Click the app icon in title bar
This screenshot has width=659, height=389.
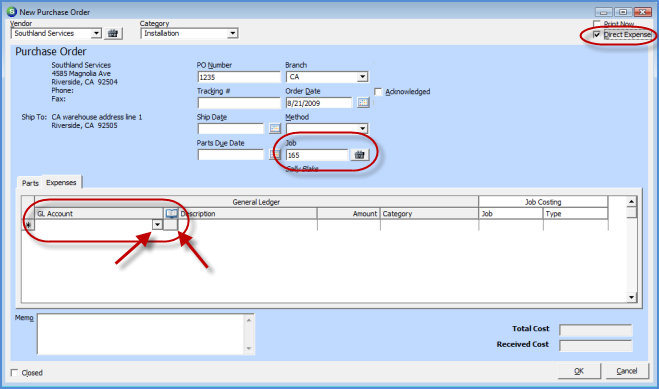coord(12,12)
